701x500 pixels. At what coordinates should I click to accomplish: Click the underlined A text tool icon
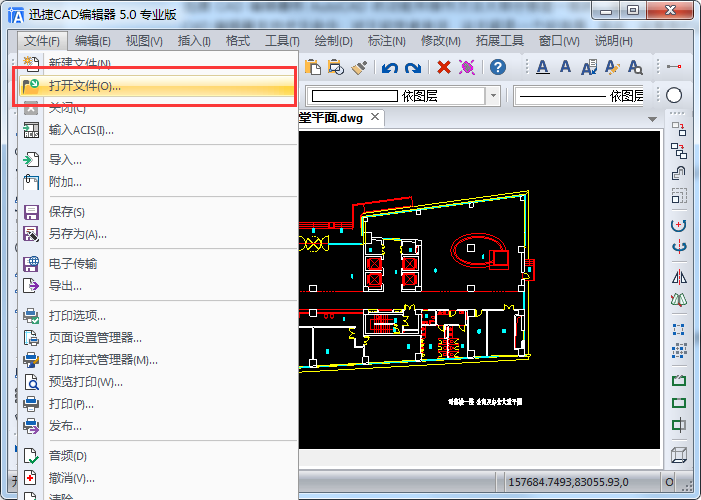click(542, 67)
